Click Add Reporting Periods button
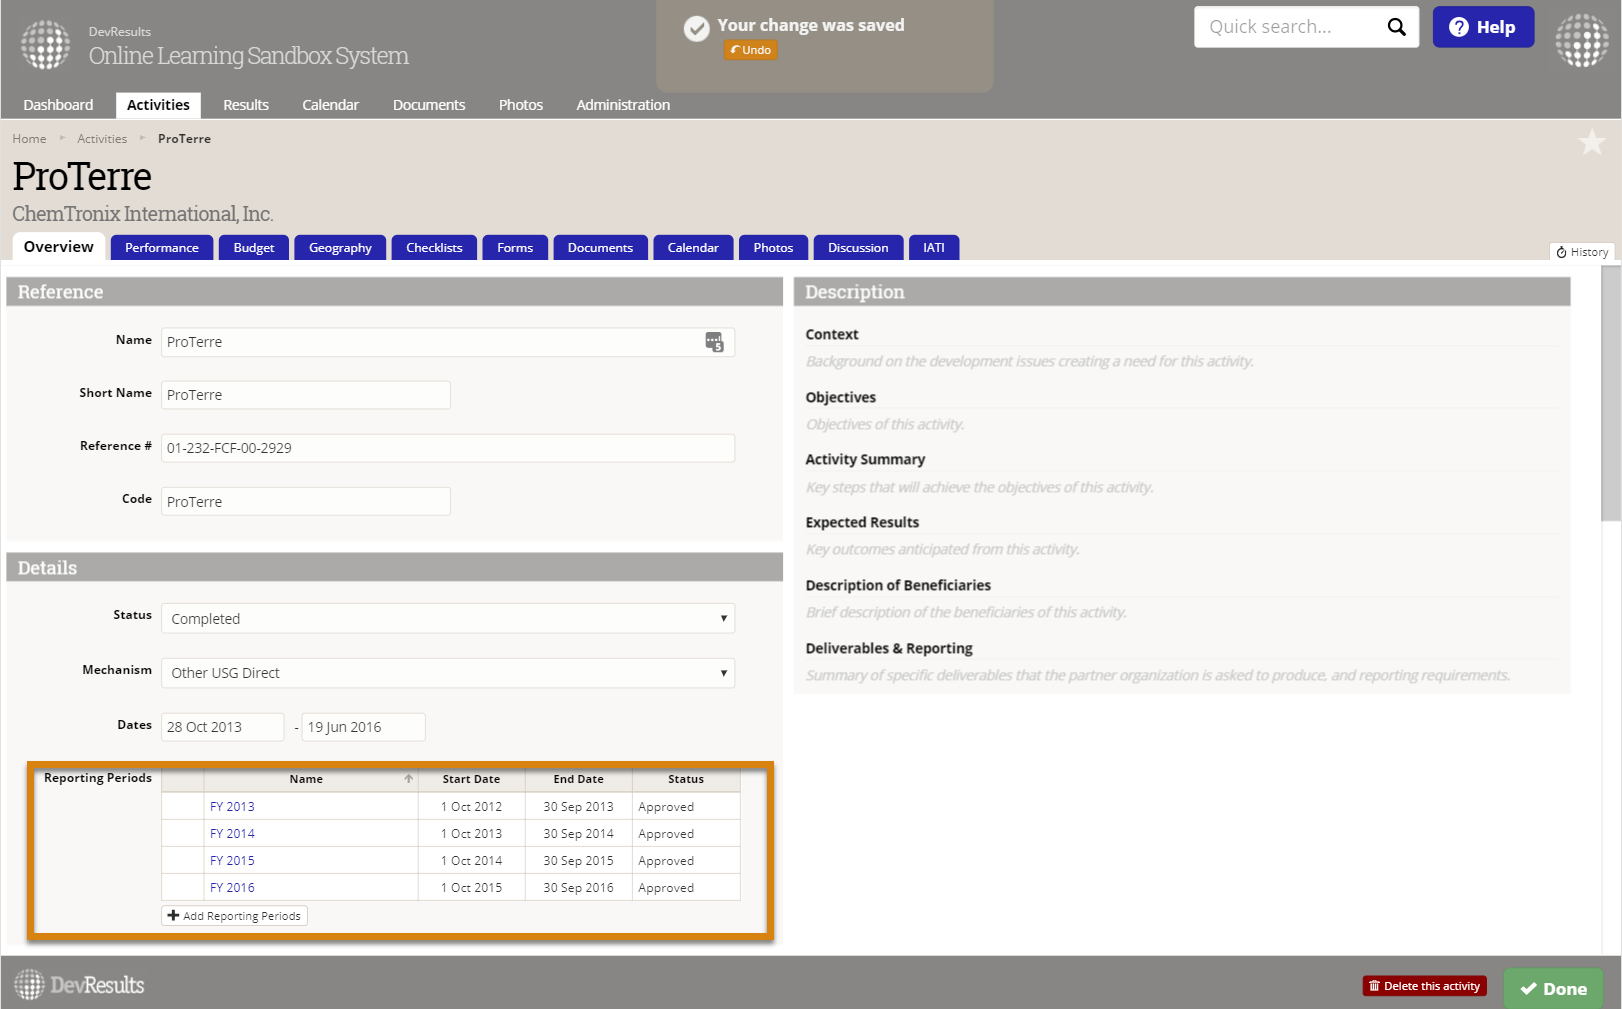 coord(235,916)
